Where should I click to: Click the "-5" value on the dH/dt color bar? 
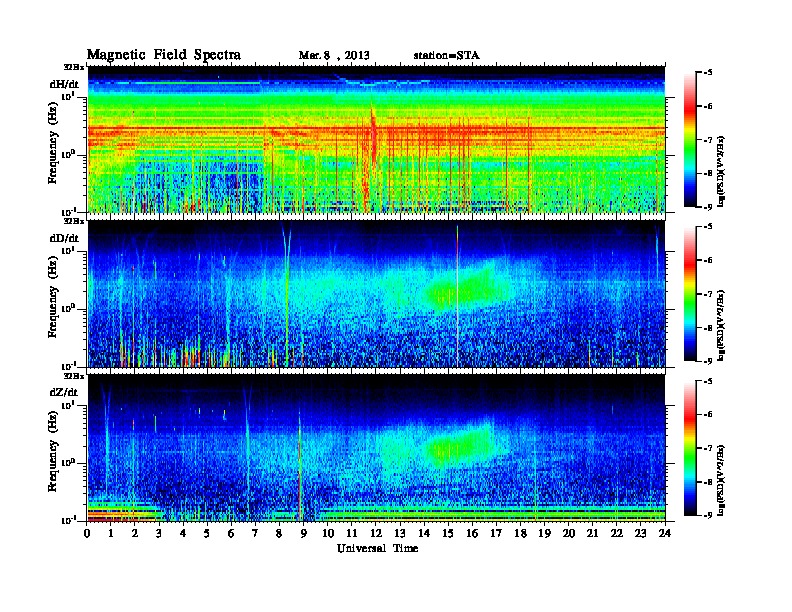pos(708,73)
